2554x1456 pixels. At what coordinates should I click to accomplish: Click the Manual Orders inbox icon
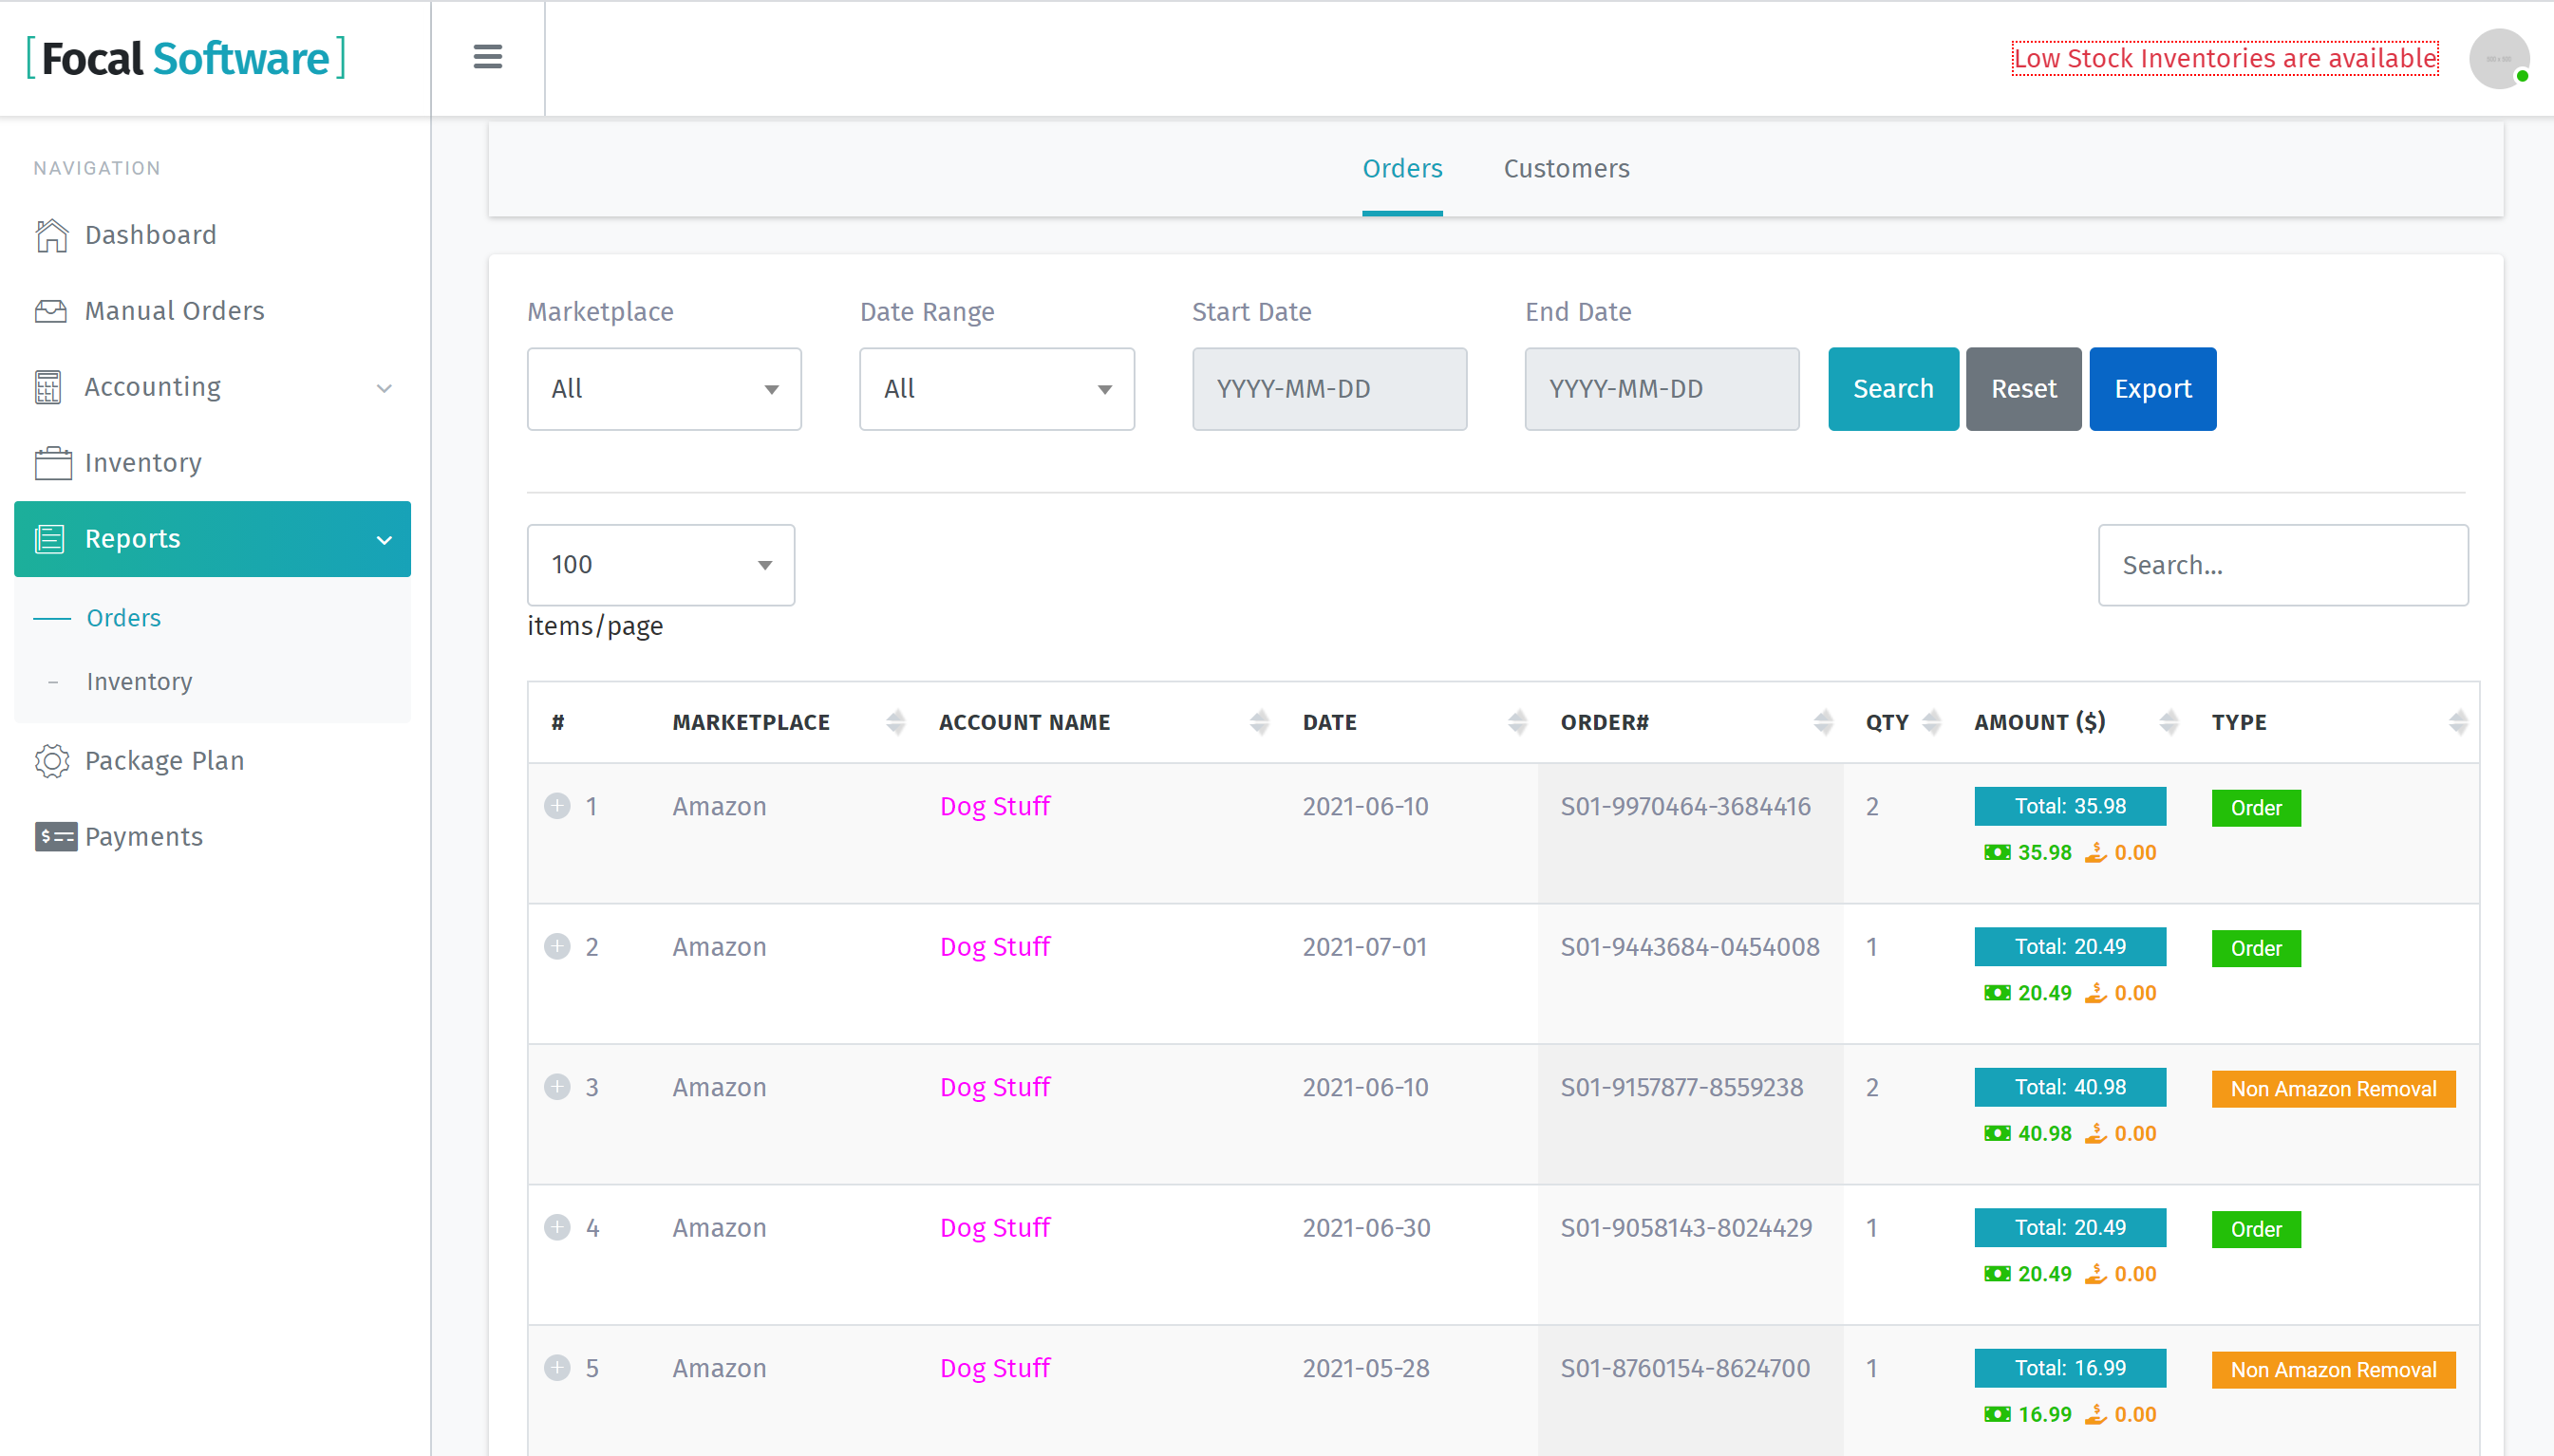[x=51, y=311]
